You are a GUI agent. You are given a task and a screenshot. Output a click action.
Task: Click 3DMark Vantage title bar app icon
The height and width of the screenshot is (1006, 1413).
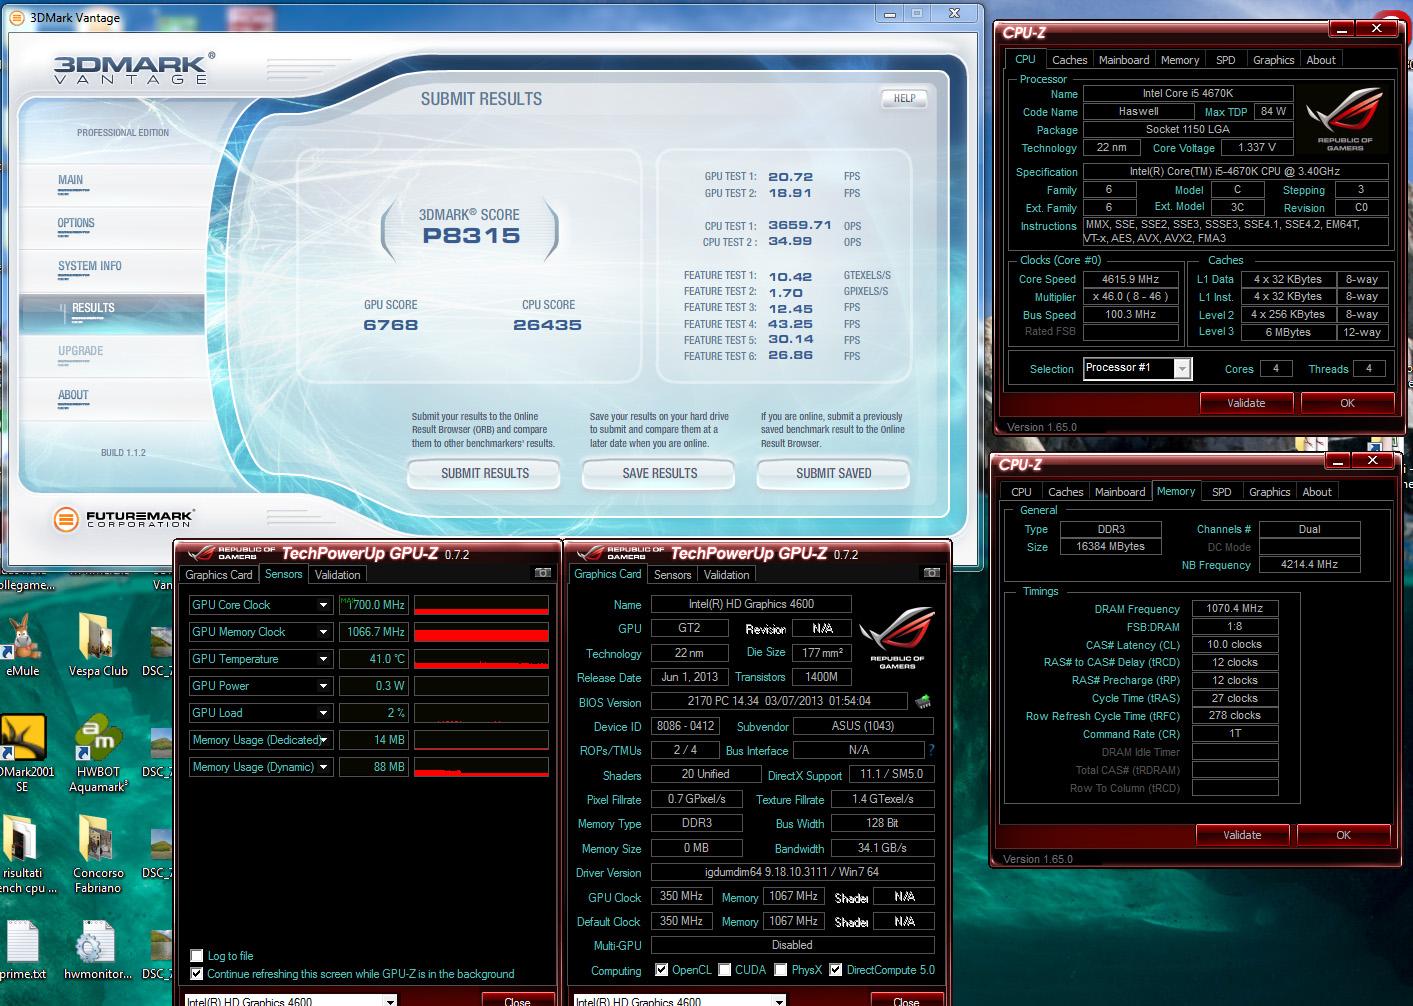pyautogui.click(x=17, y=17)
